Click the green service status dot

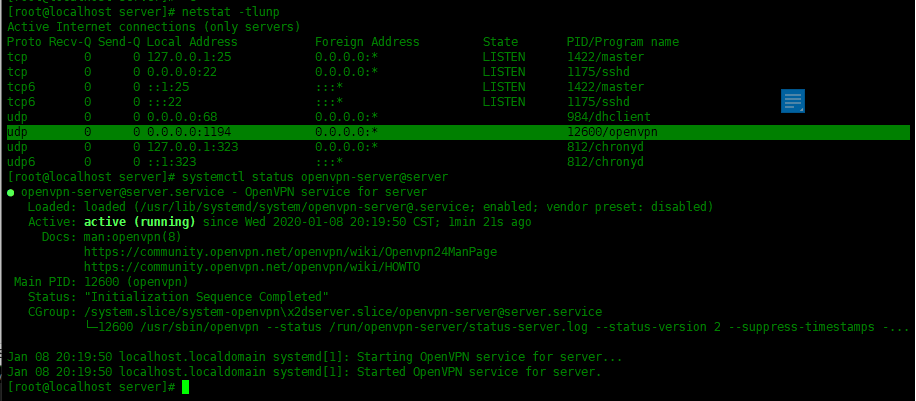click(11, 192)
